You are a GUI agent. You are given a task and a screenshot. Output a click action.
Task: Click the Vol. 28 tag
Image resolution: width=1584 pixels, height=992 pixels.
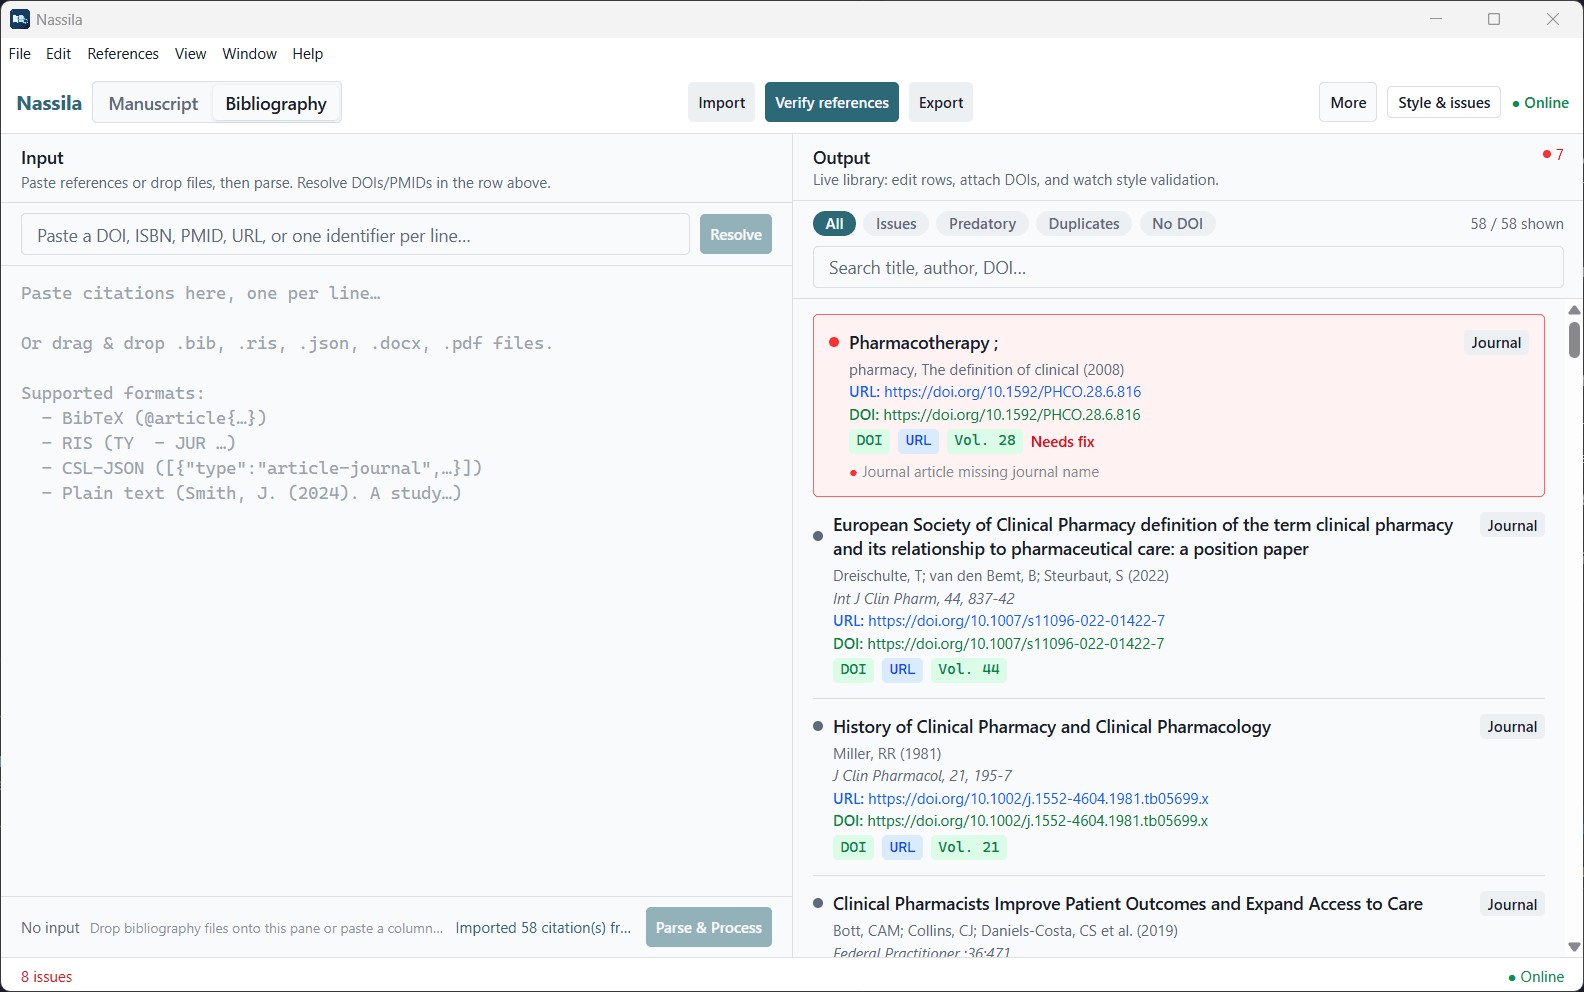(985, 441)
